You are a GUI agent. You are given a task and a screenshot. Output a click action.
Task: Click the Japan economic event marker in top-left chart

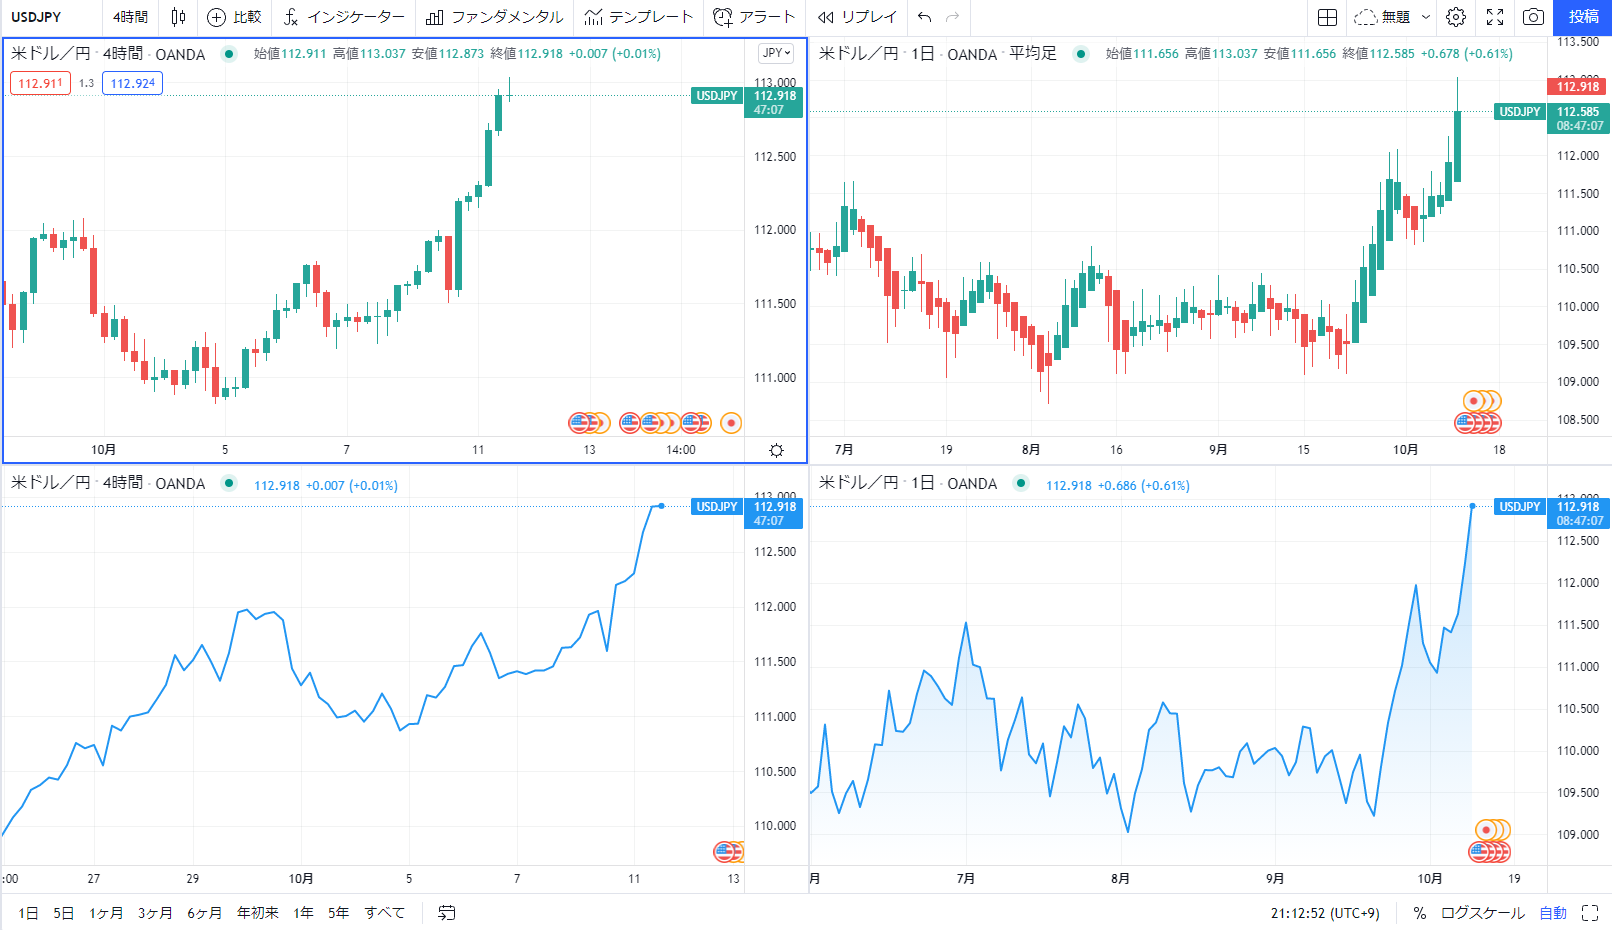coord(732,423)
